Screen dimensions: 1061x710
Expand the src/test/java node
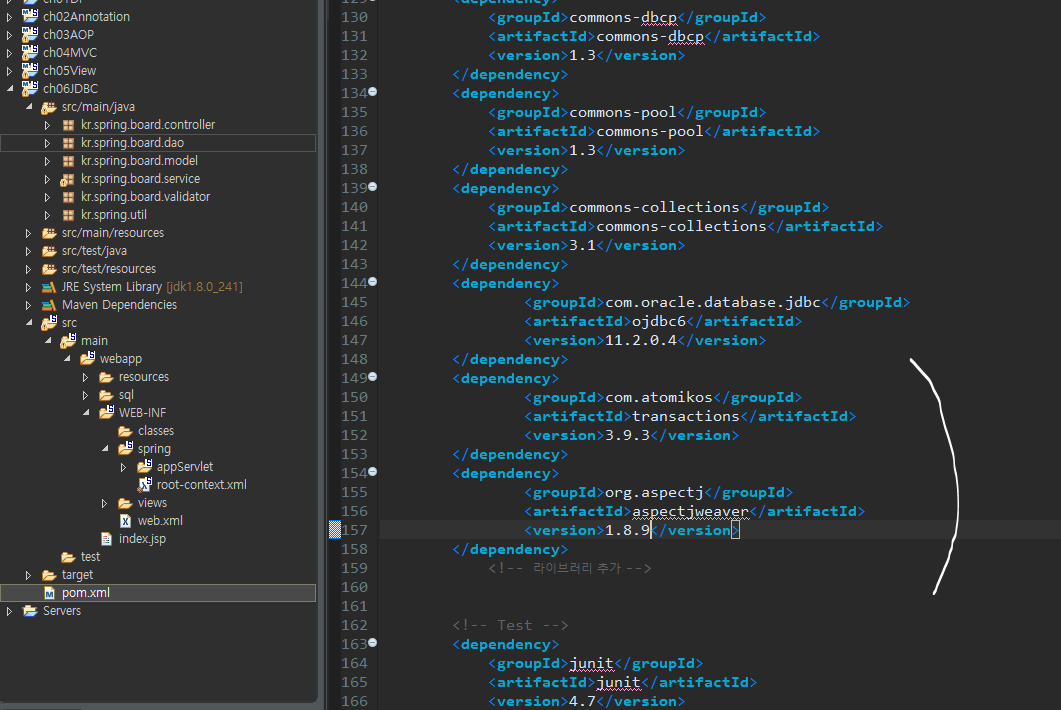click(x=28, y=251)
